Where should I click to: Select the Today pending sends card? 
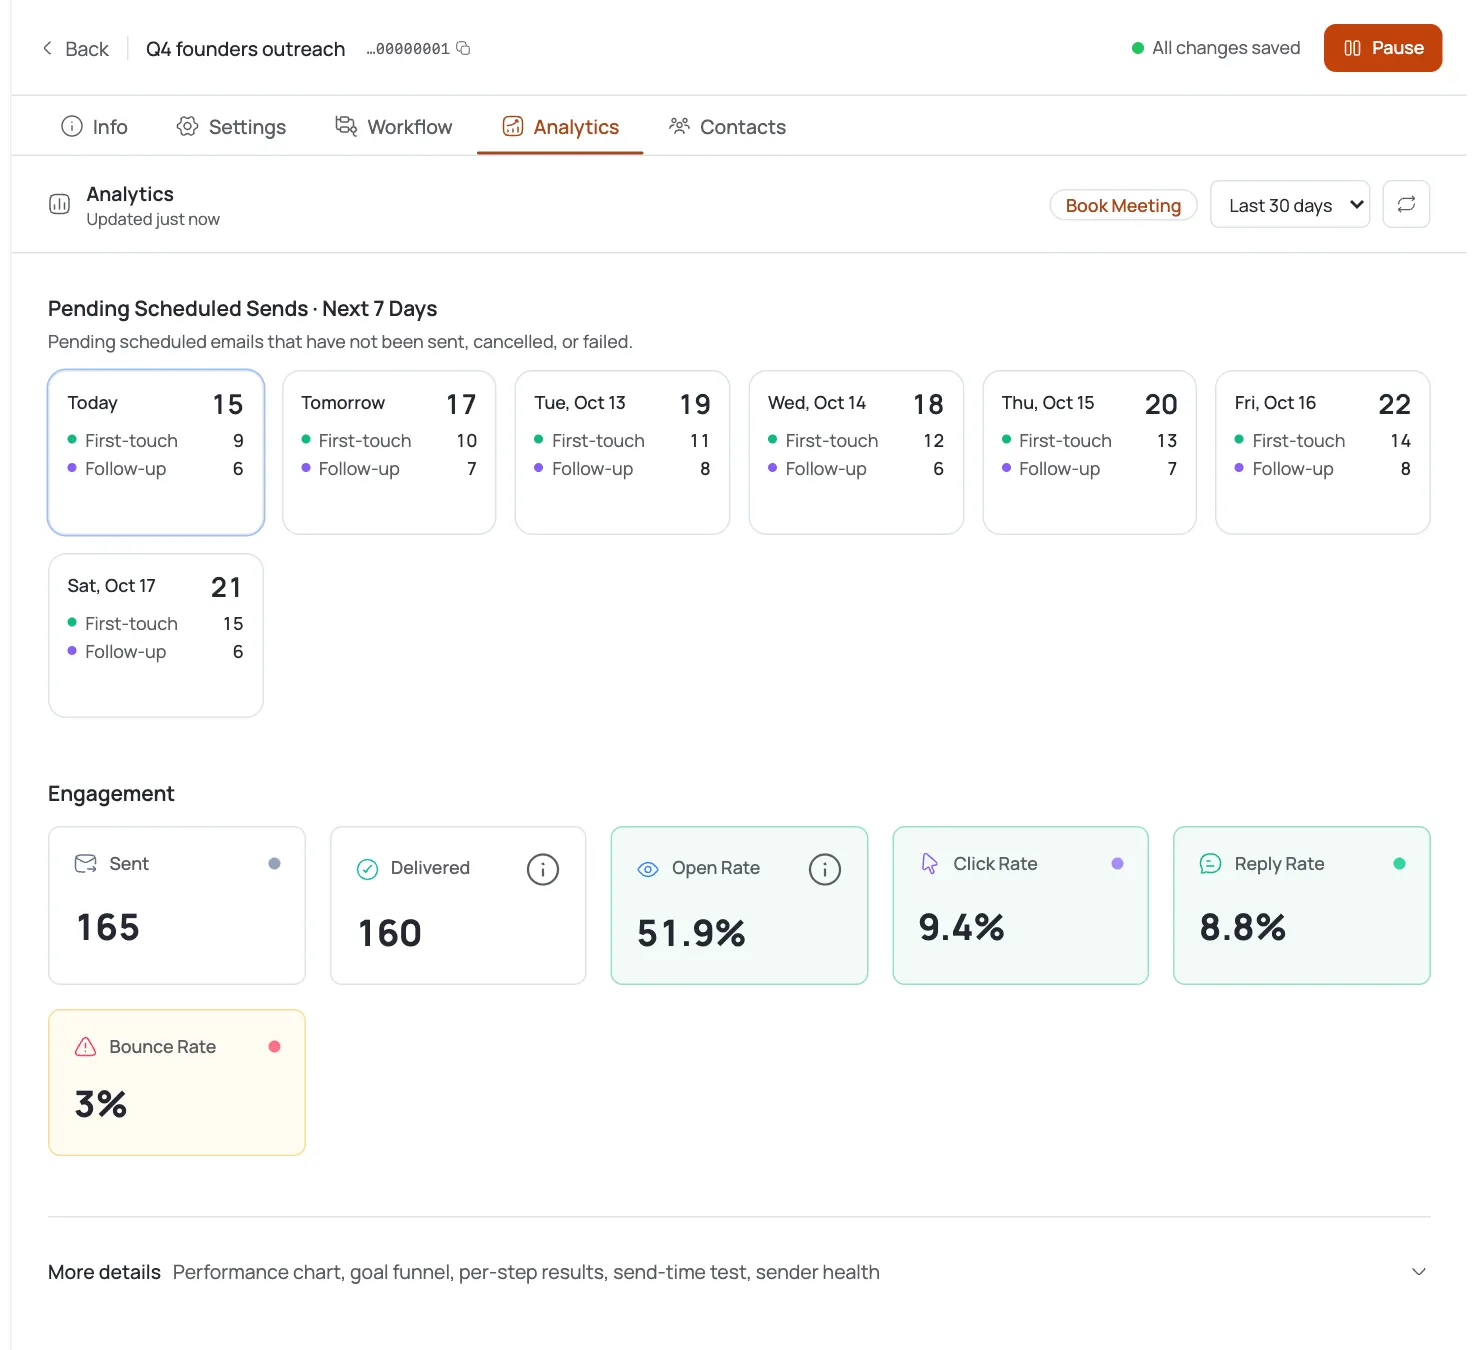click(156, 453)
